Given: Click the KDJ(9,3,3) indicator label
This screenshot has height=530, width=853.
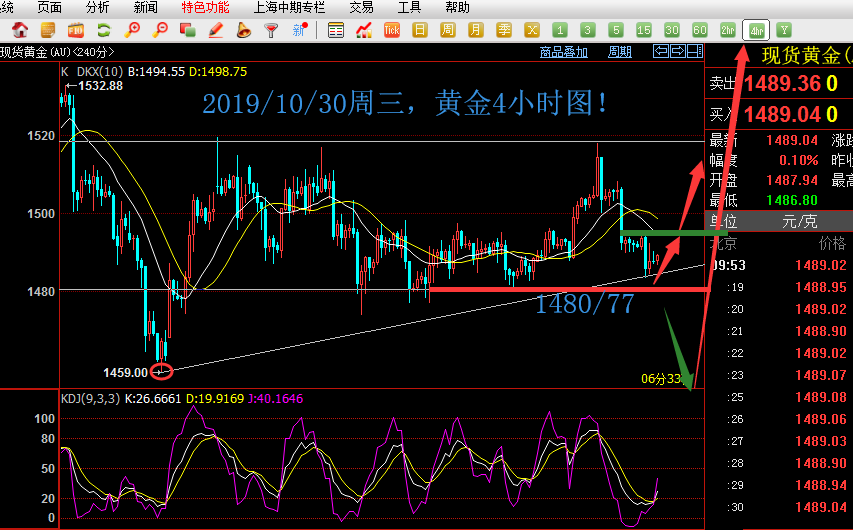Looking at the screenshot, I should click(90, 399).
